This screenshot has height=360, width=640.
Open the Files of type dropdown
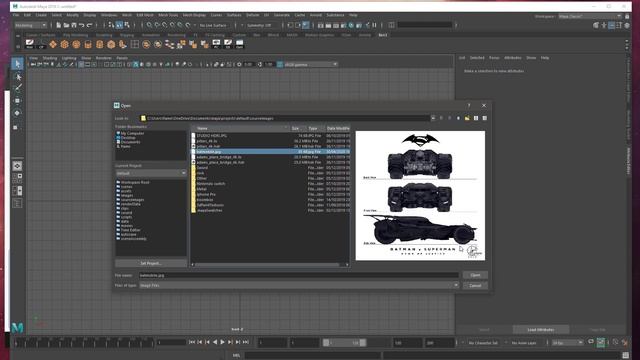299,286
